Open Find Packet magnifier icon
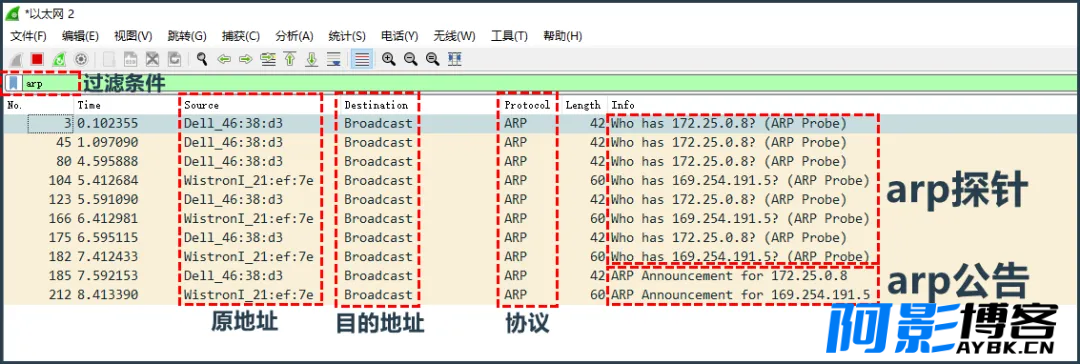The height and width of the screenshot is (364, 1080). 202,59
